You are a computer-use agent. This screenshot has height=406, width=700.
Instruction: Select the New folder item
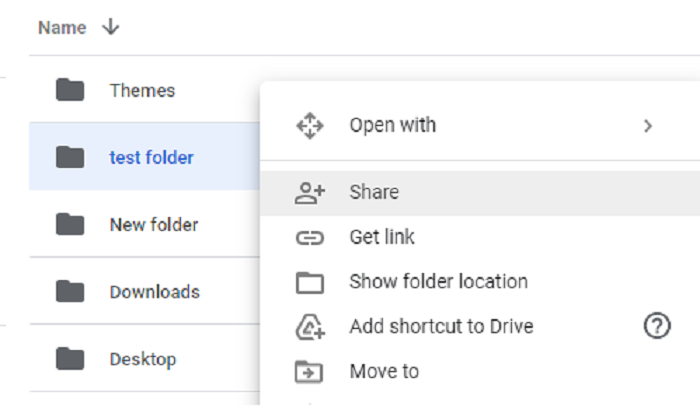154,225
